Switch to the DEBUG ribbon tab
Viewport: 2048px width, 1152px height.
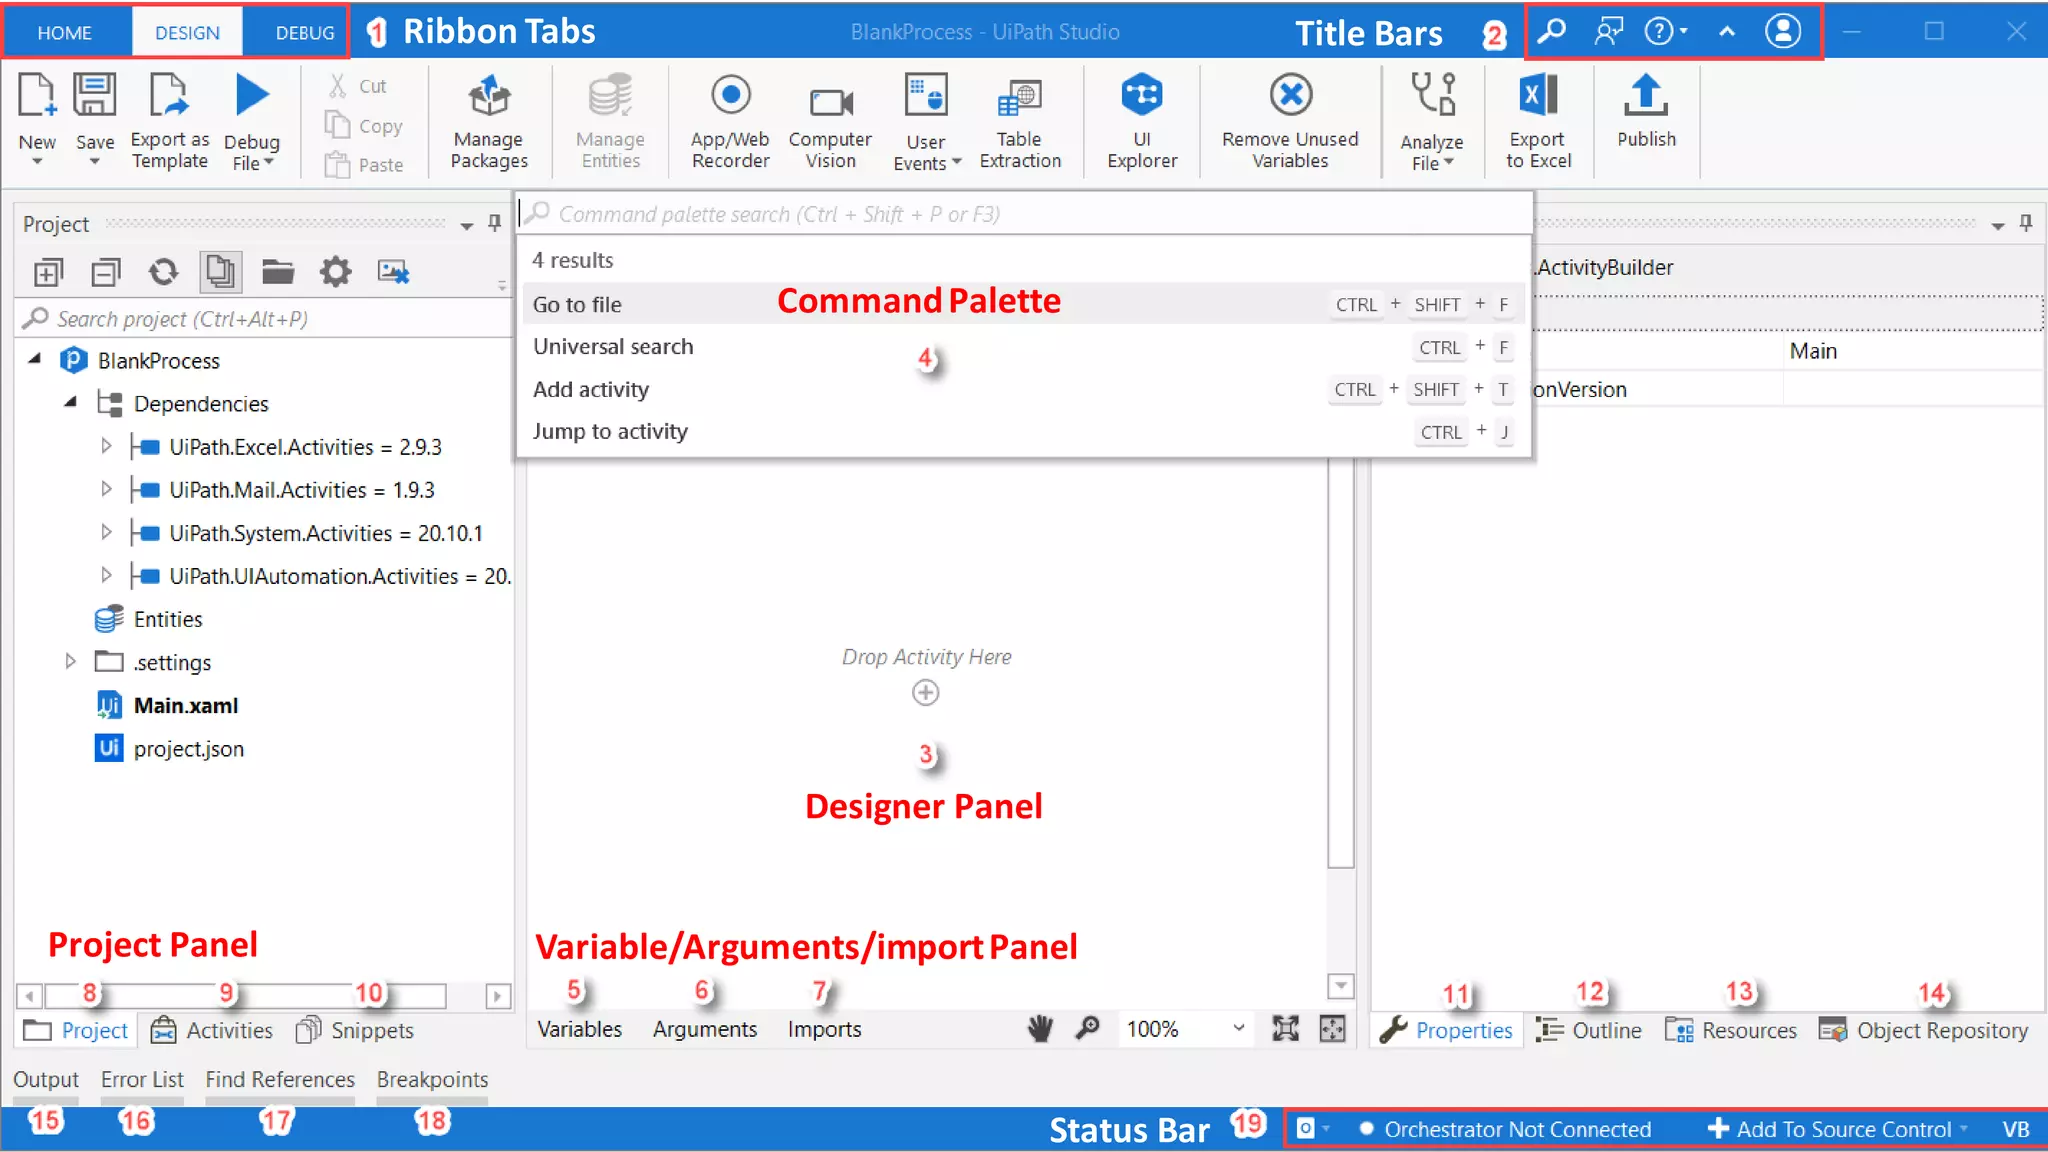pos(304,33)
